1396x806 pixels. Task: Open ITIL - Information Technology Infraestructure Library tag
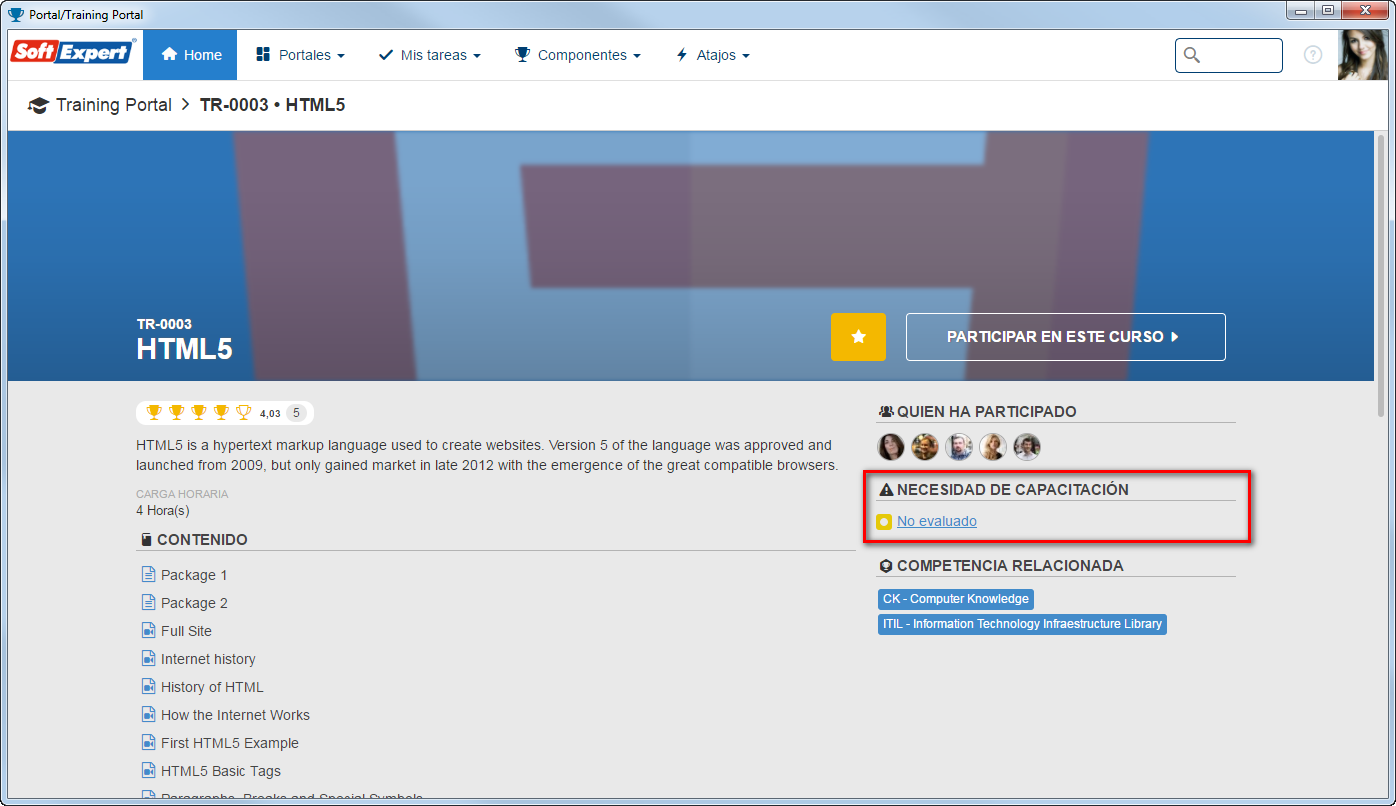[1022, 624]
